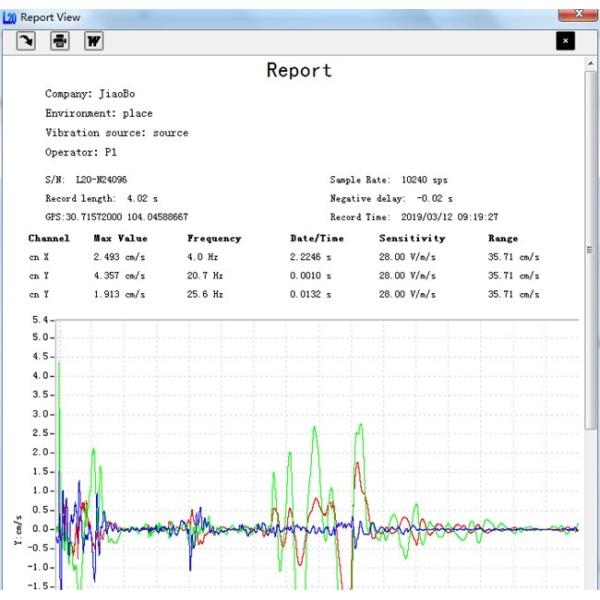Click the export arrow icon in toolbar
The height and width of the screenshot is (600, 600).
(x=26, y=41)
